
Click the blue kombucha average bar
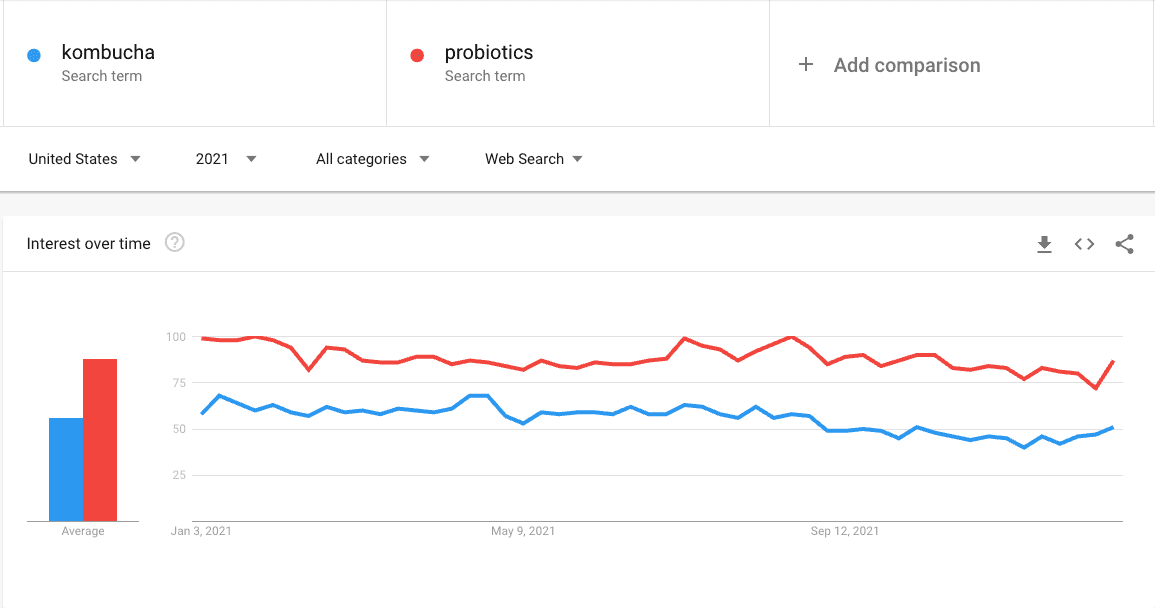point(66,469)
